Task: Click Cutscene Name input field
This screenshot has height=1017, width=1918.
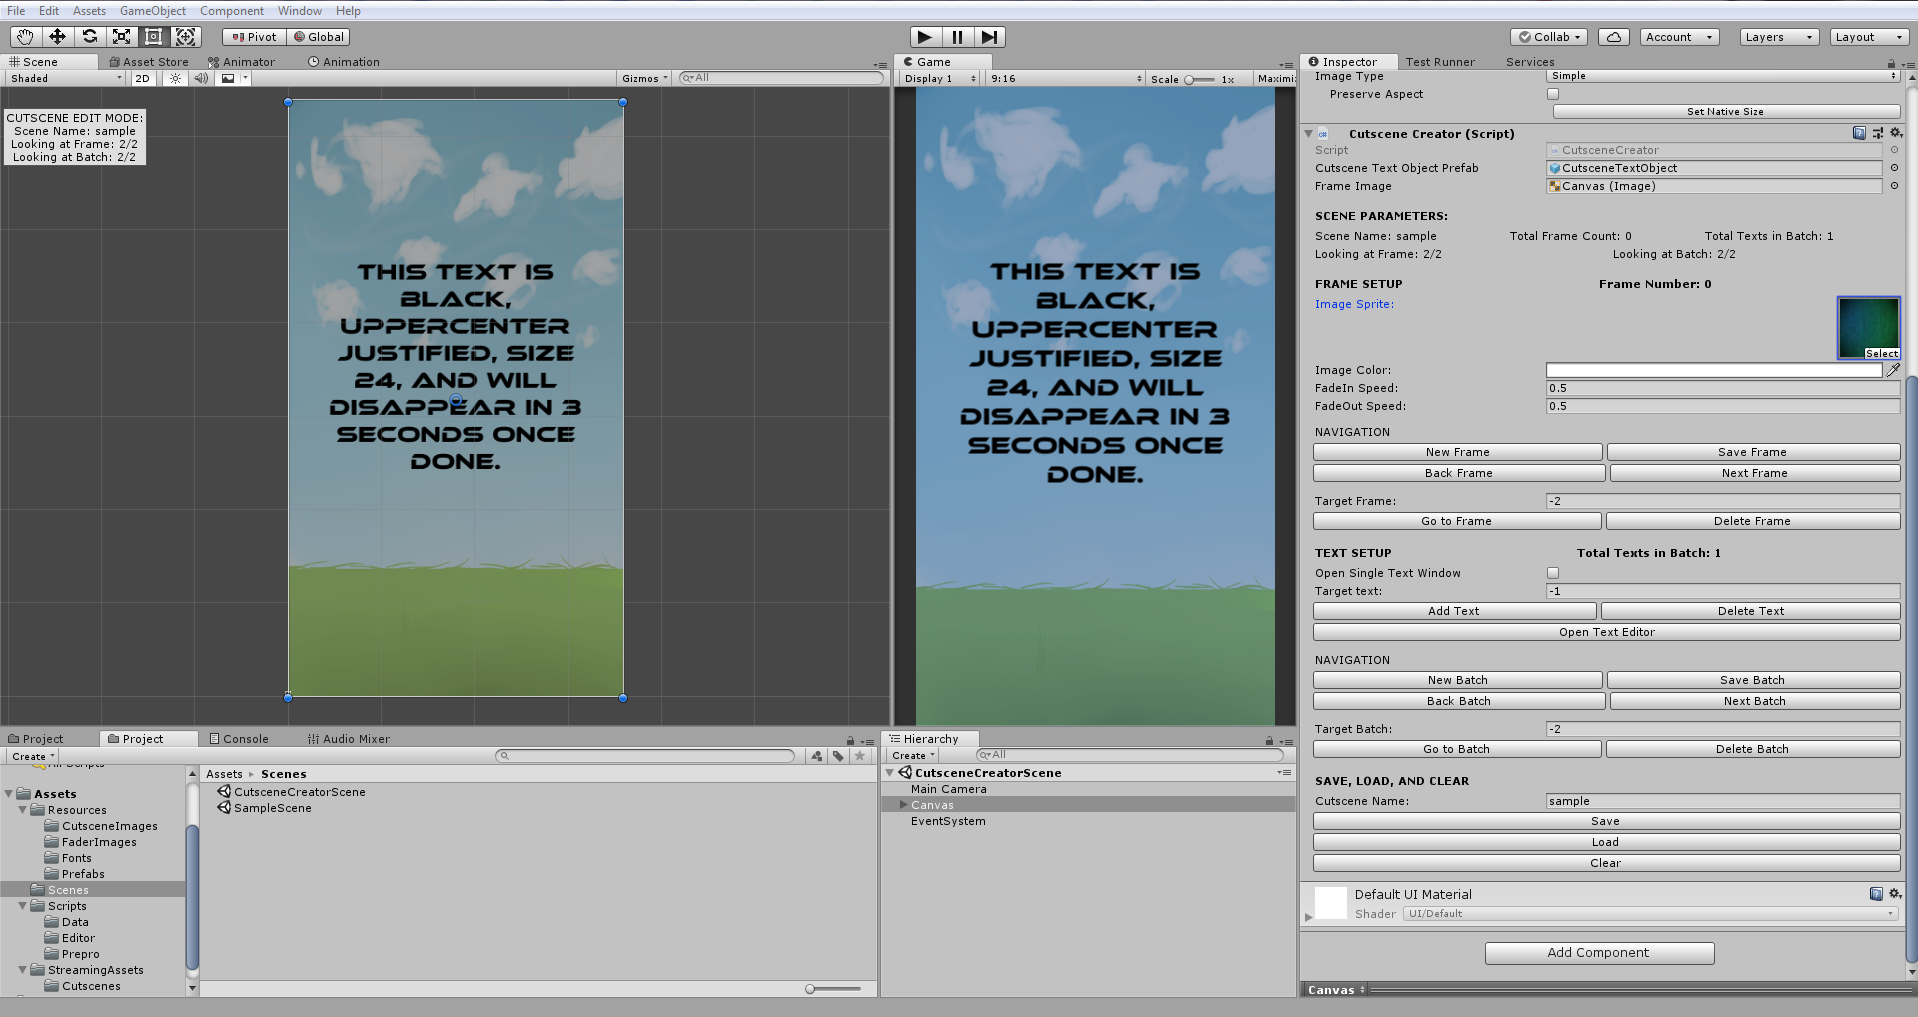Action: tap(1722, 801)
